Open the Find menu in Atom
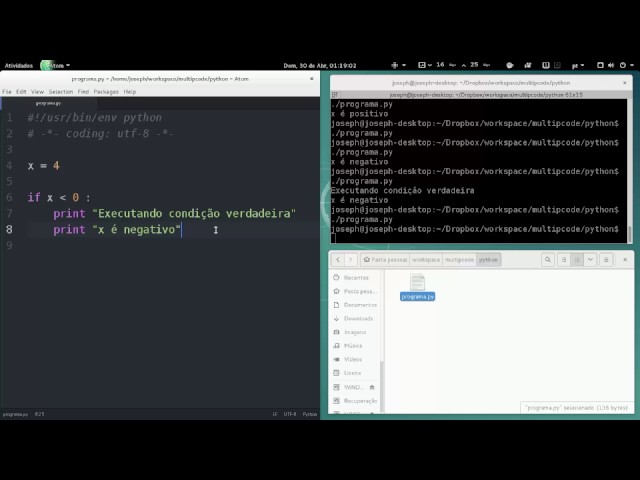 click(83, 92)
